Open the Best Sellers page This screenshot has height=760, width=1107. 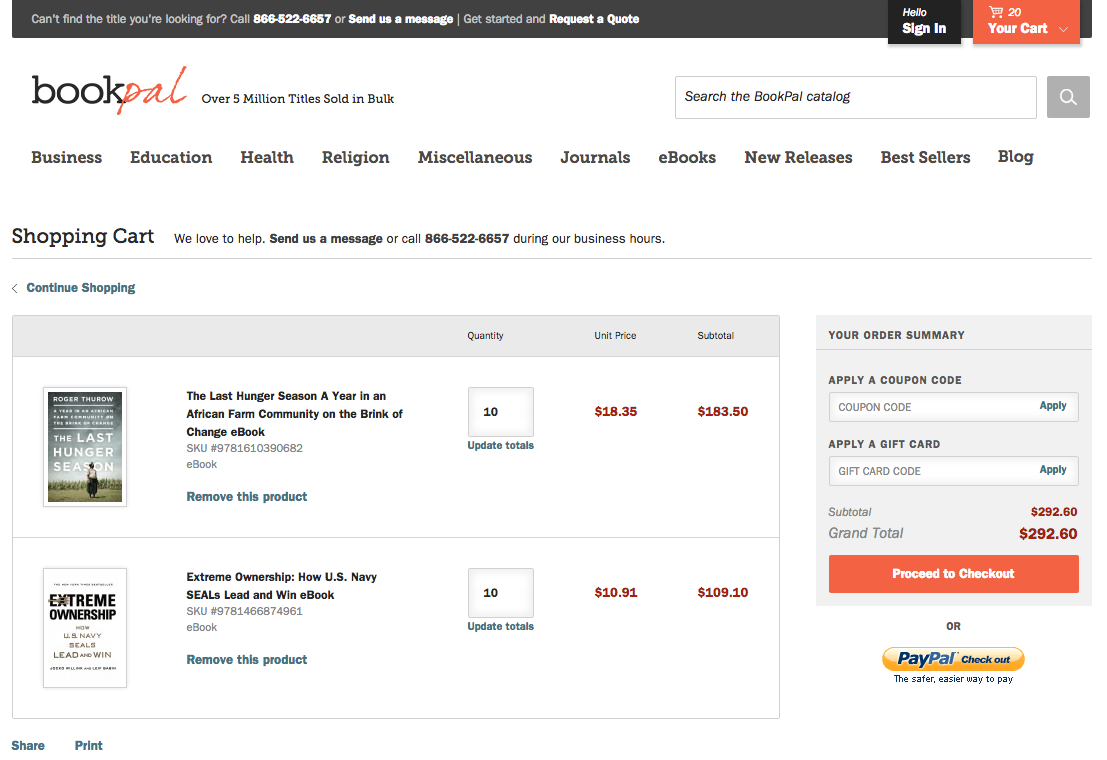click(926, 158)
